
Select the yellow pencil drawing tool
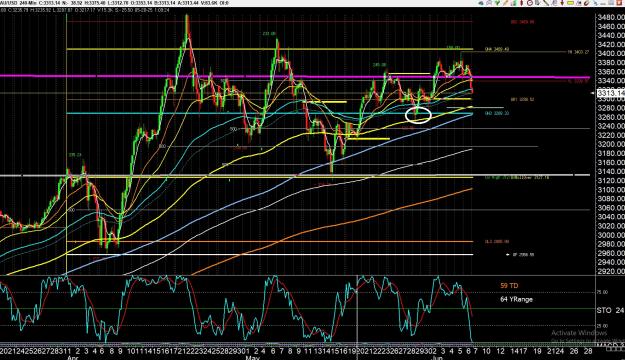tap(505, 3)
